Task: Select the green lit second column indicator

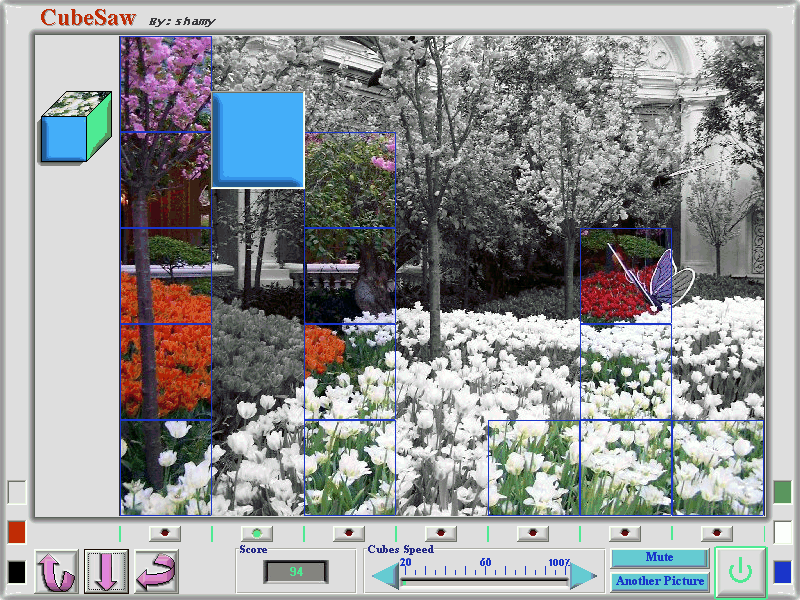Action: (257, 533)
